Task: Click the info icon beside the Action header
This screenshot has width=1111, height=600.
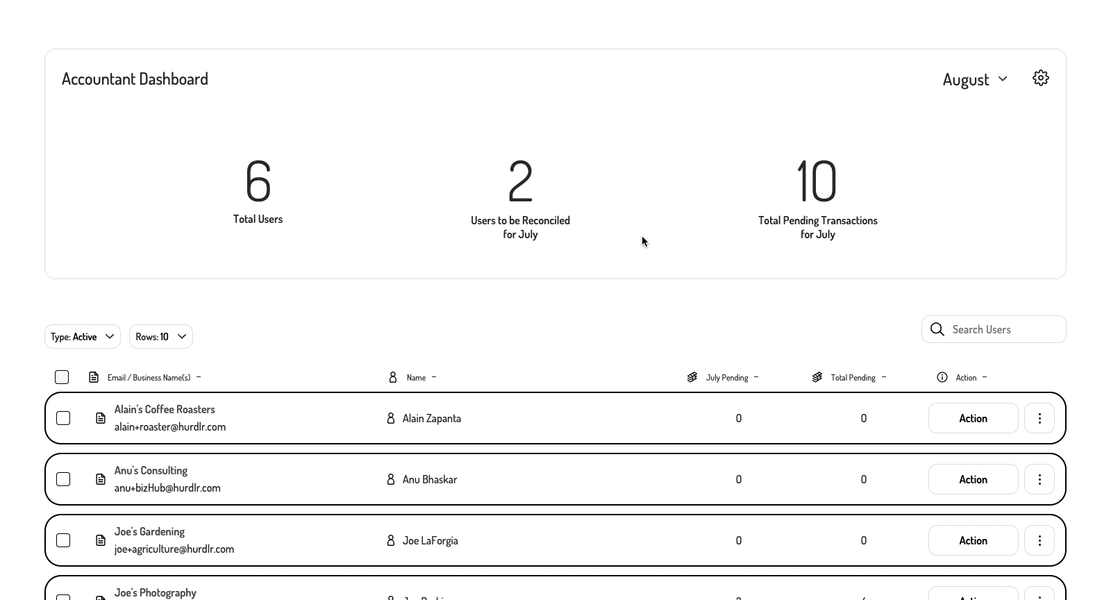Action: [x=941, y=377]
